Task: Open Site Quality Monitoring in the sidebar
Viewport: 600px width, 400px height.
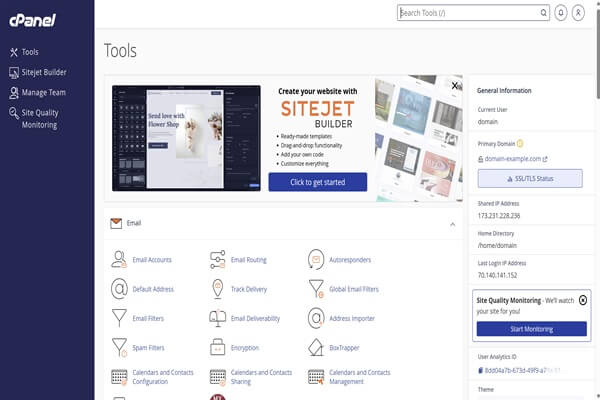Action: 34,119
